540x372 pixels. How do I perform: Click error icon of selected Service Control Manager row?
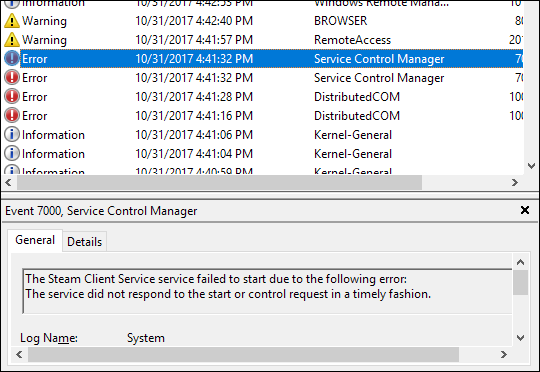click(12, 59)
